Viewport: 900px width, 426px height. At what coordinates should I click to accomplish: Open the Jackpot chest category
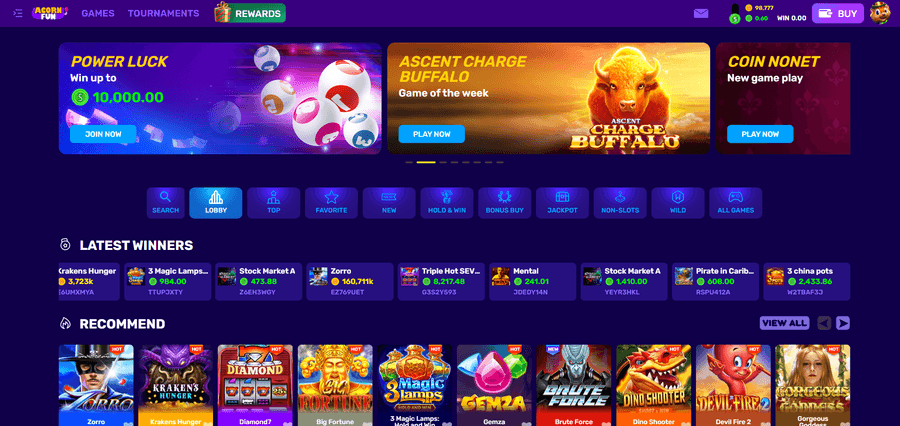[562, 203]
